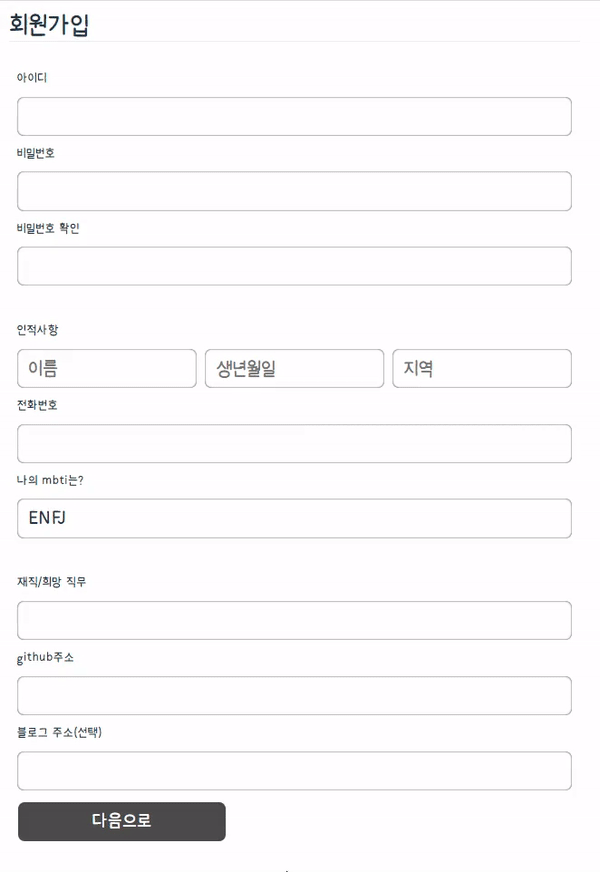The height and width of the screenshot is (872, 600).
Task: Select the 생년월일 birthdate field
Action: (x=294, y=368)
